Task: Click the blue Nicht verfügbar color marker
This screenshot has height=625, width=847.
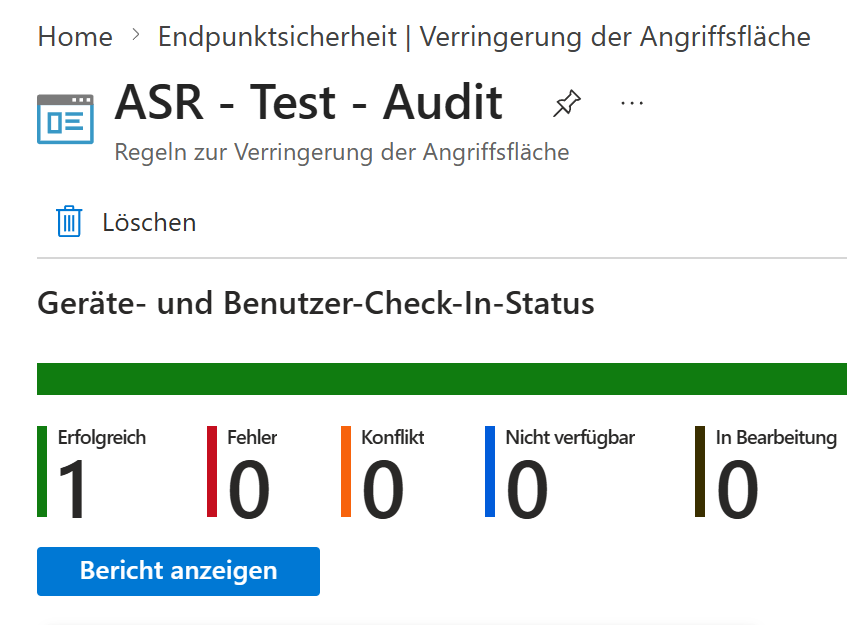Action: pos(490,471)
